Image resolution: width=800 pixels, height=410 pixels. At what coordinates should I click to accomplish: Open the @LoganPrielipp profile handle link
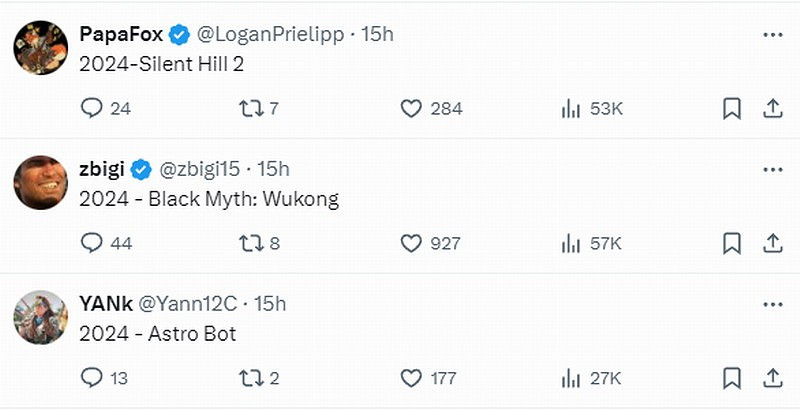(270, 34)
